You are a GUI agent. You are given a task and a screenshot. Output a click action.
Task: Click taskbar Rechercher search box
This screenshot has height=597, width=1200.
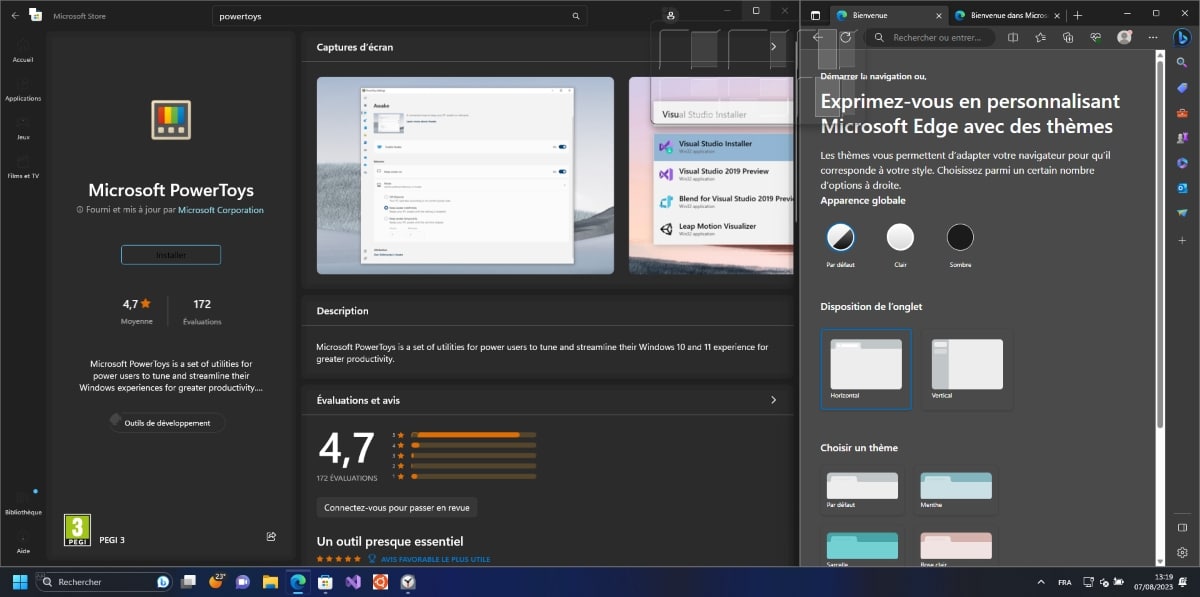(105, 581)
